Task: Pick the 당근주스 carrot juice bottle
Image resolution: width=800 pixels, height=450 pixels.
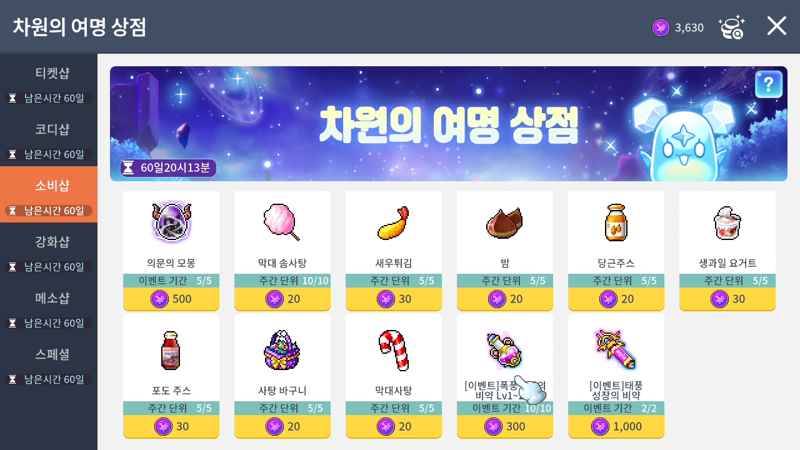Action: pos(616,222)
